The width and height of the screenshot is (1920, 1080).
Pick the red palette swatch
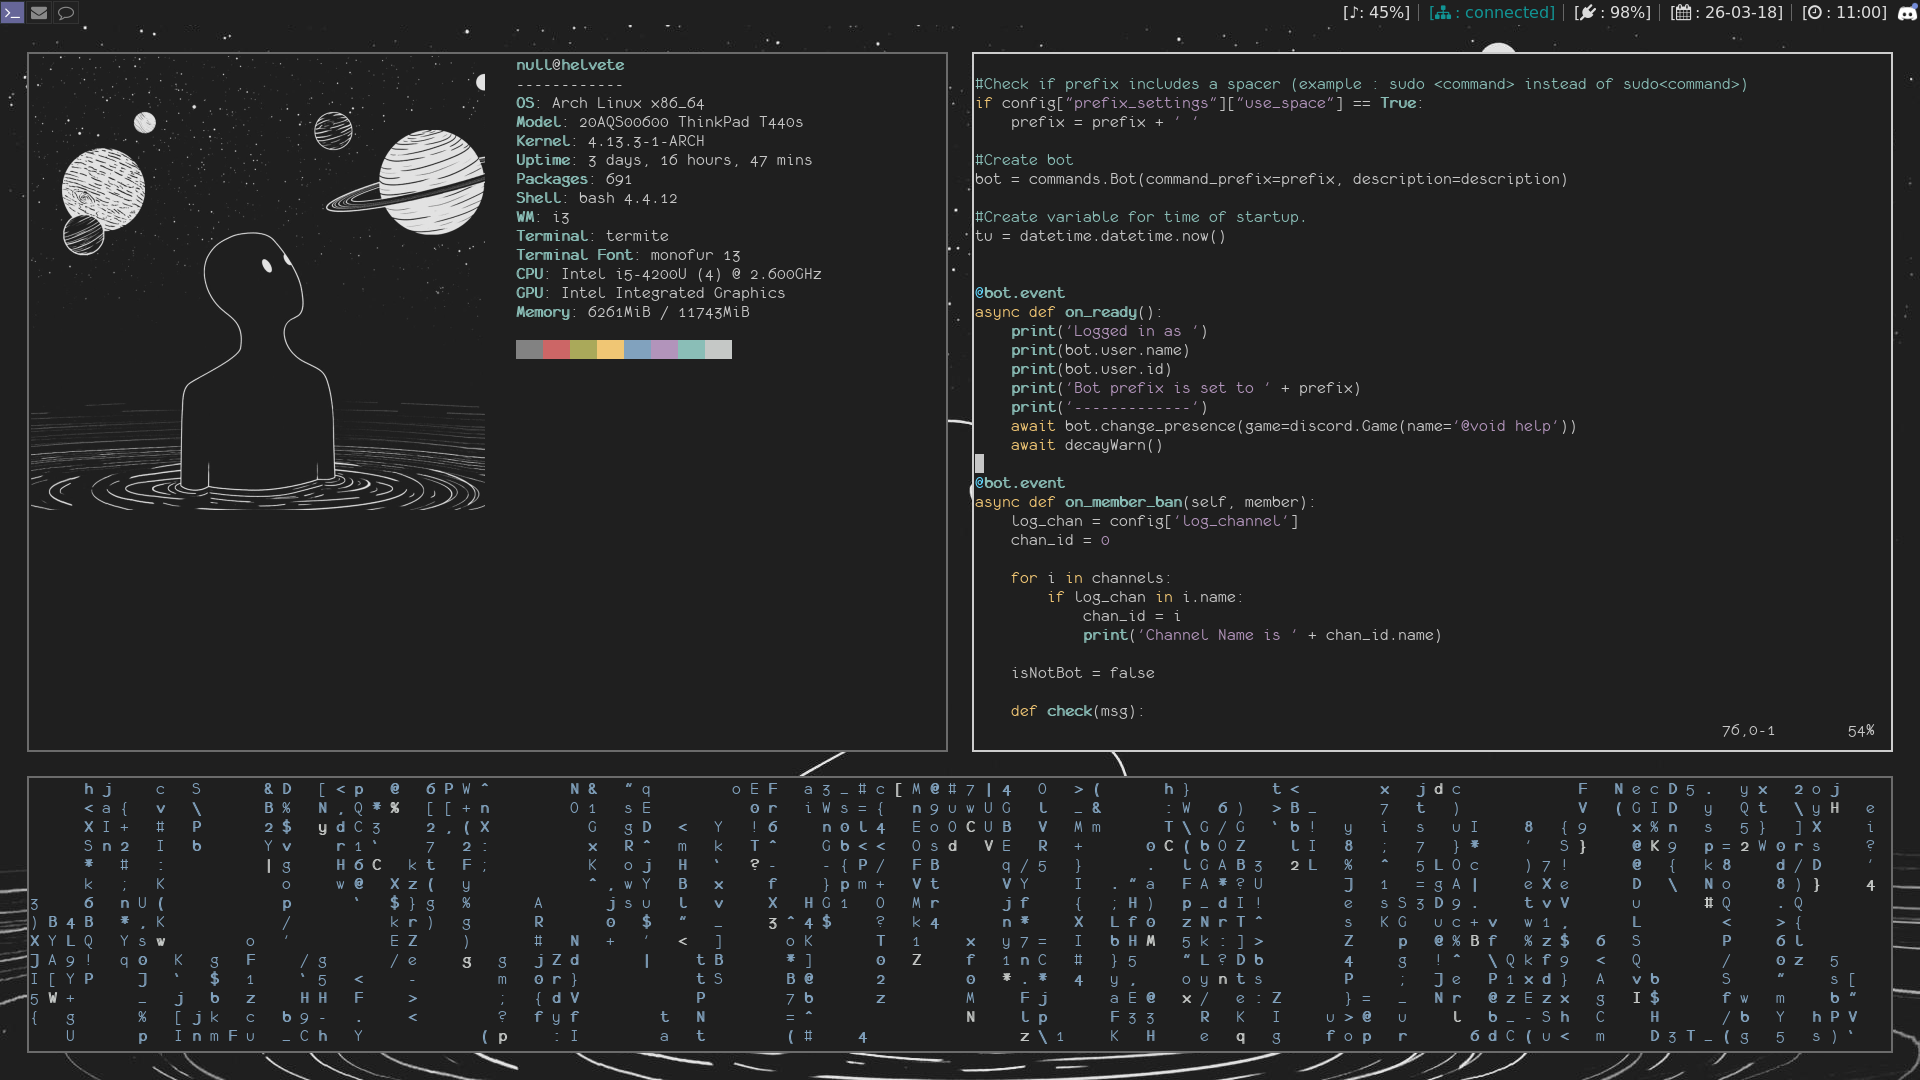tap(556, 349)
